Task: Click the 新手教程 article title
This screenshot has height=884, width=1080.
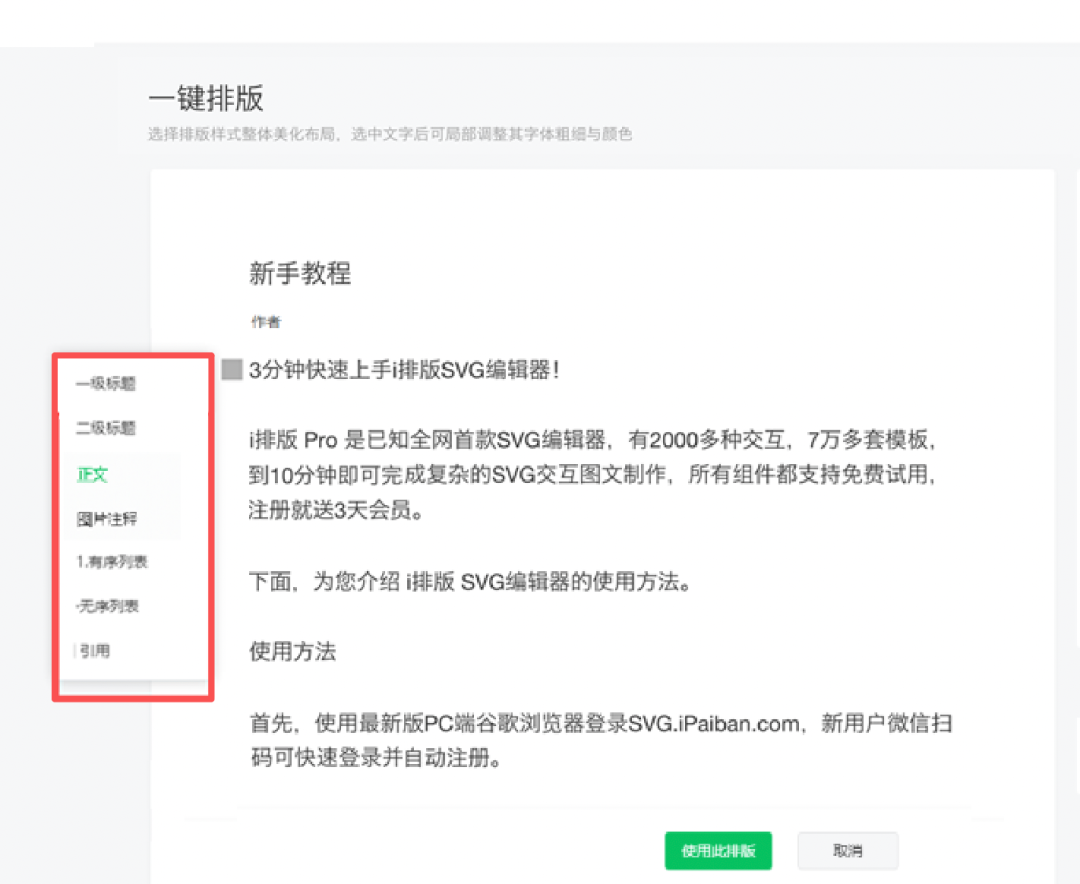Action: point(300,273)
